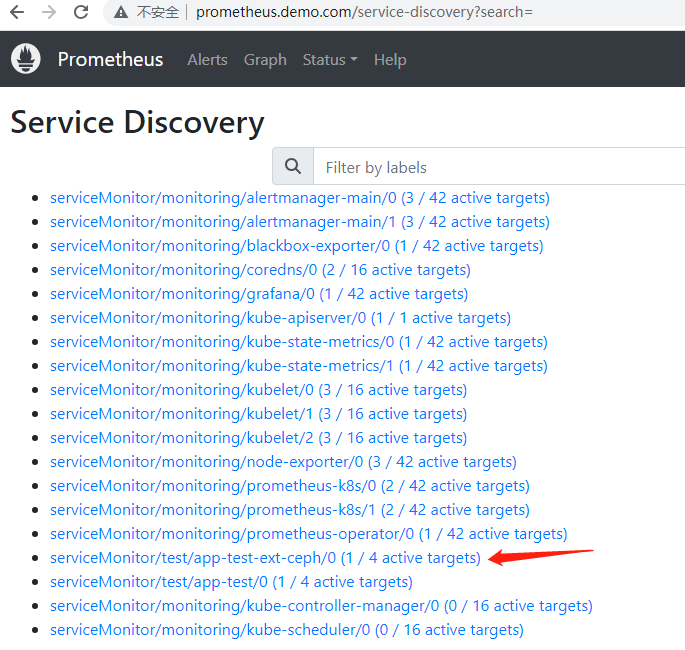685x650 pixels.
Task: Open the serviceMonitor/monitoring/alertmanager-main/0 link
Action: [x=300, y=198]
